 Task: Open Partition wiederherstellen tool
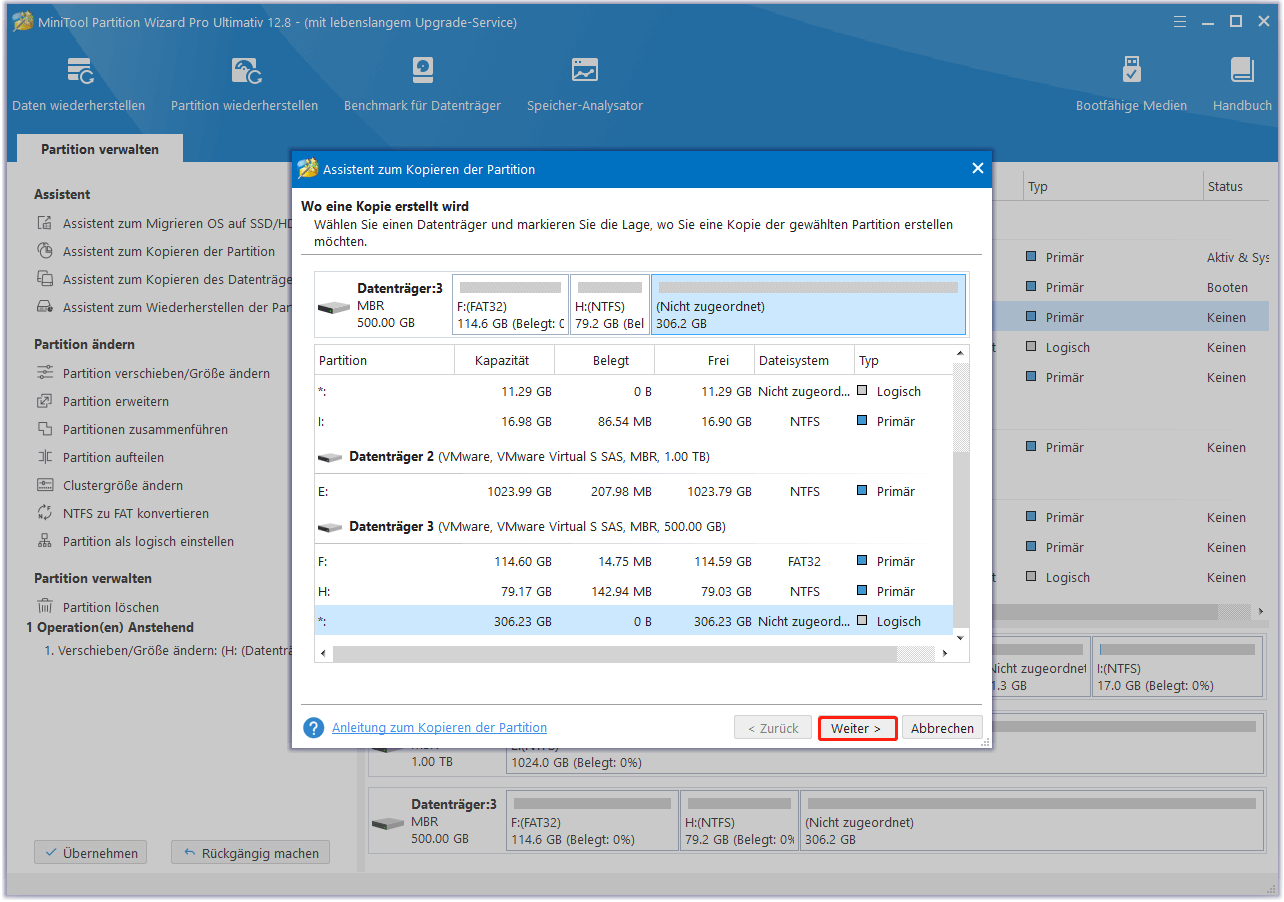point(244,85)
